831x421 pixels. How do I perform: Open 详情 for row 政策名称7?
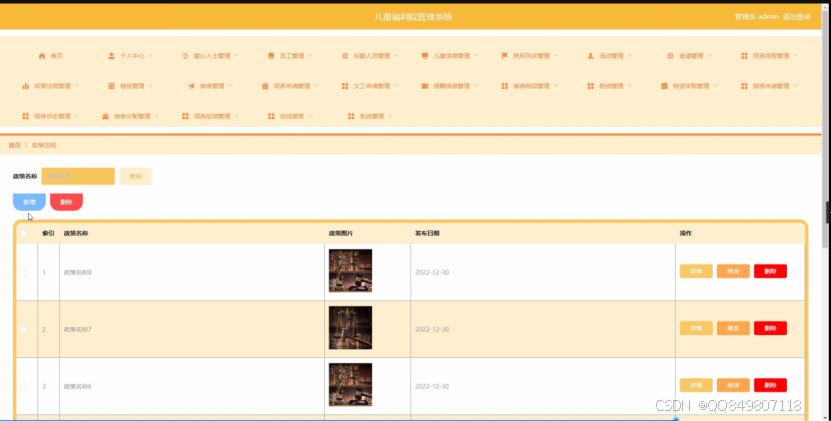tap(696, 328)
